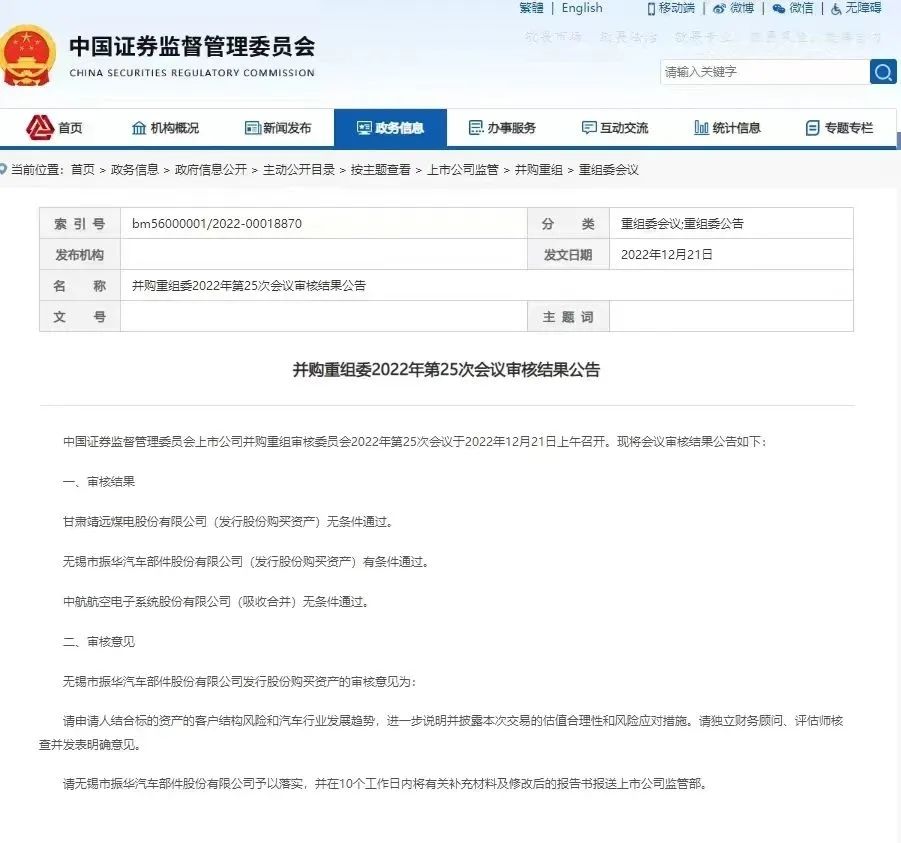Screen dimensions: 901x843
Task: Open the 移动端 mobile link
Action: tap(670, 9)
